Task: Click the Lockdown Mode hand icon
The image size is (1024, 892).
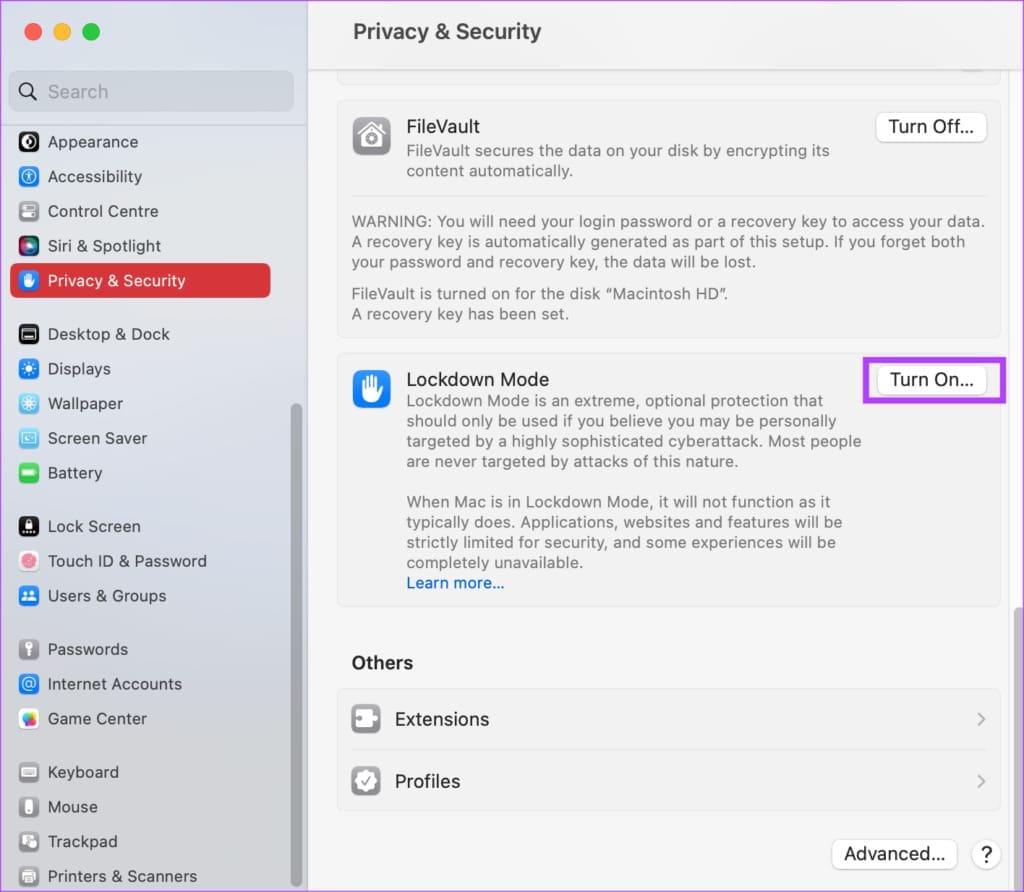Action: pyautogui.click(x=371, y=389)
